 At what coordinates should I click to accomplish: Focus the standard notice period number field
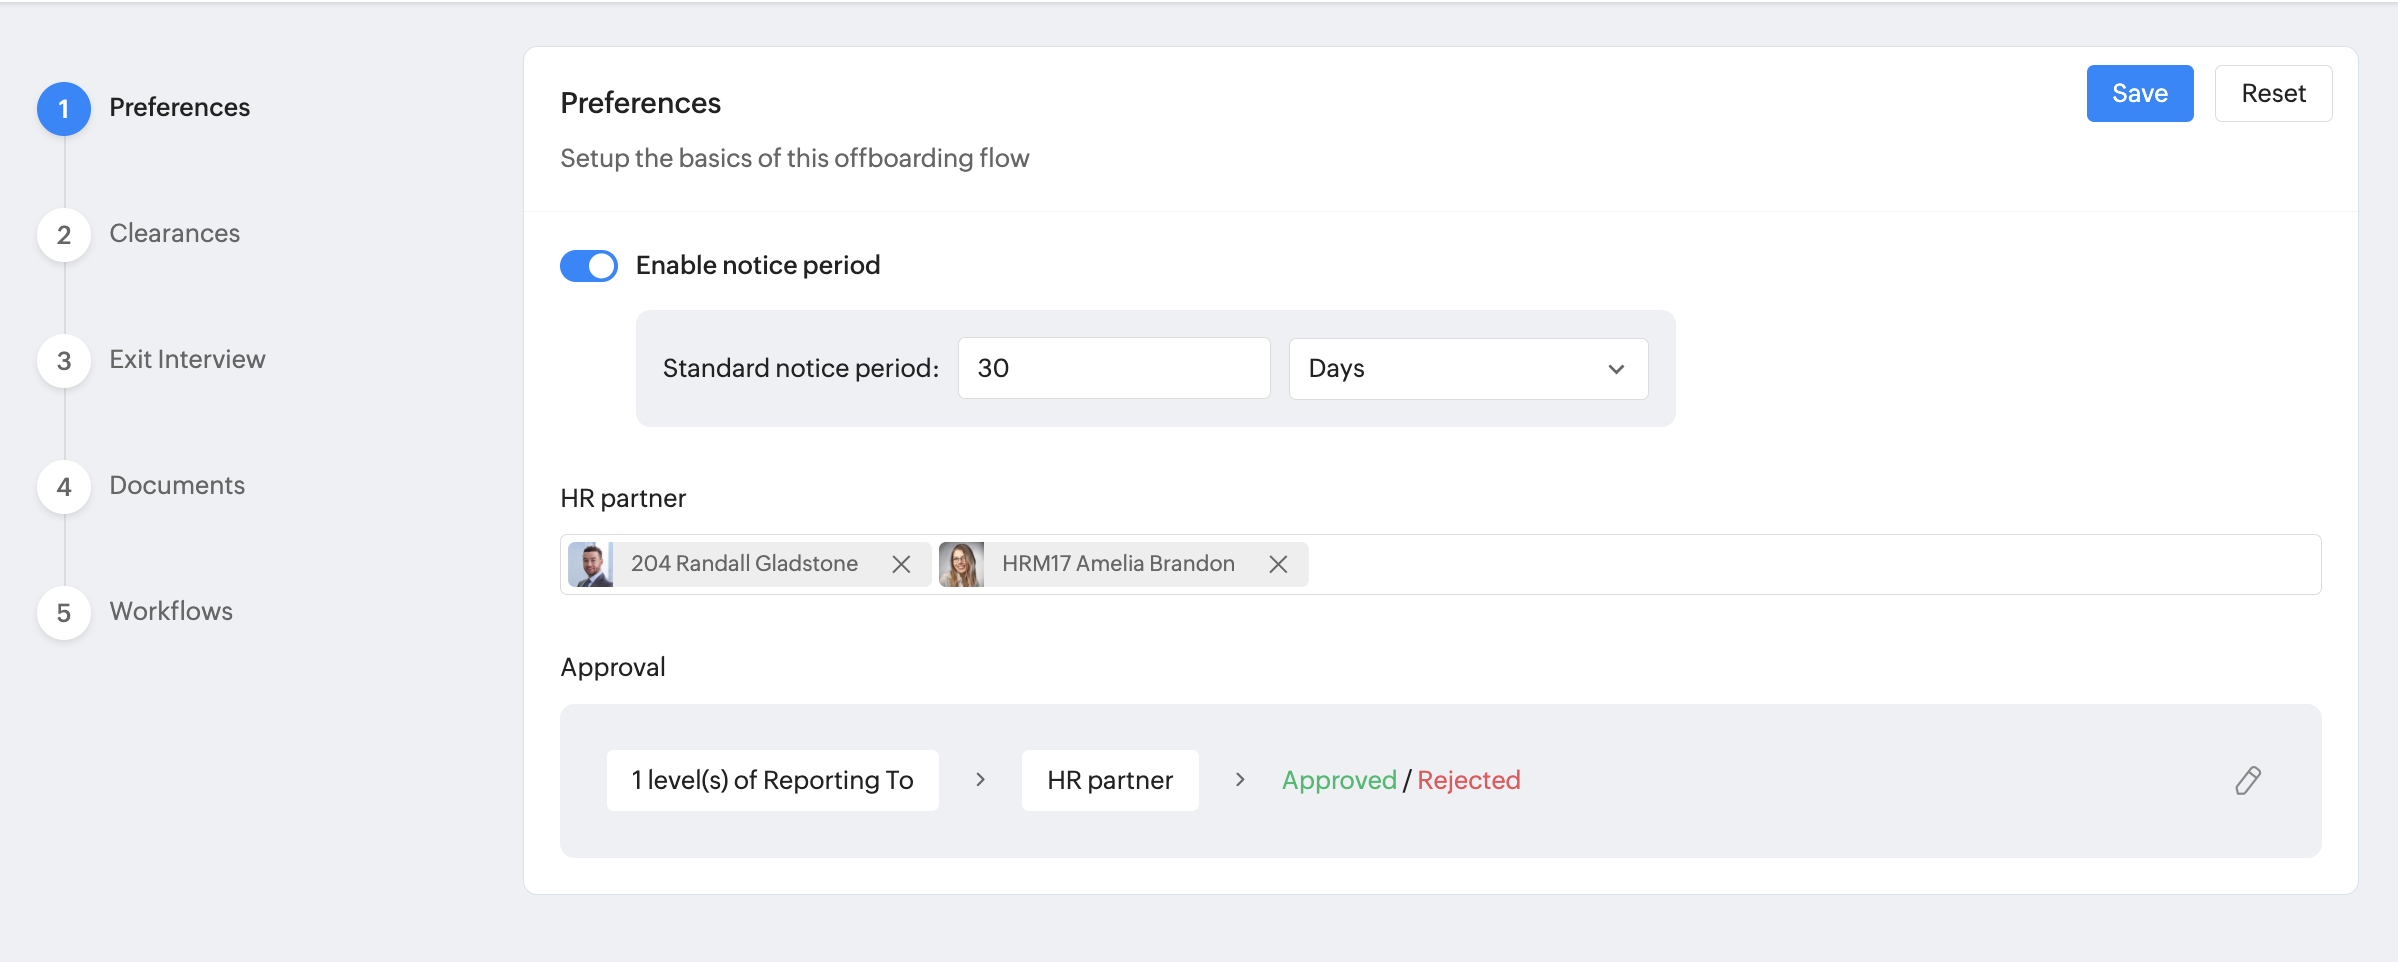[1114, 368]
